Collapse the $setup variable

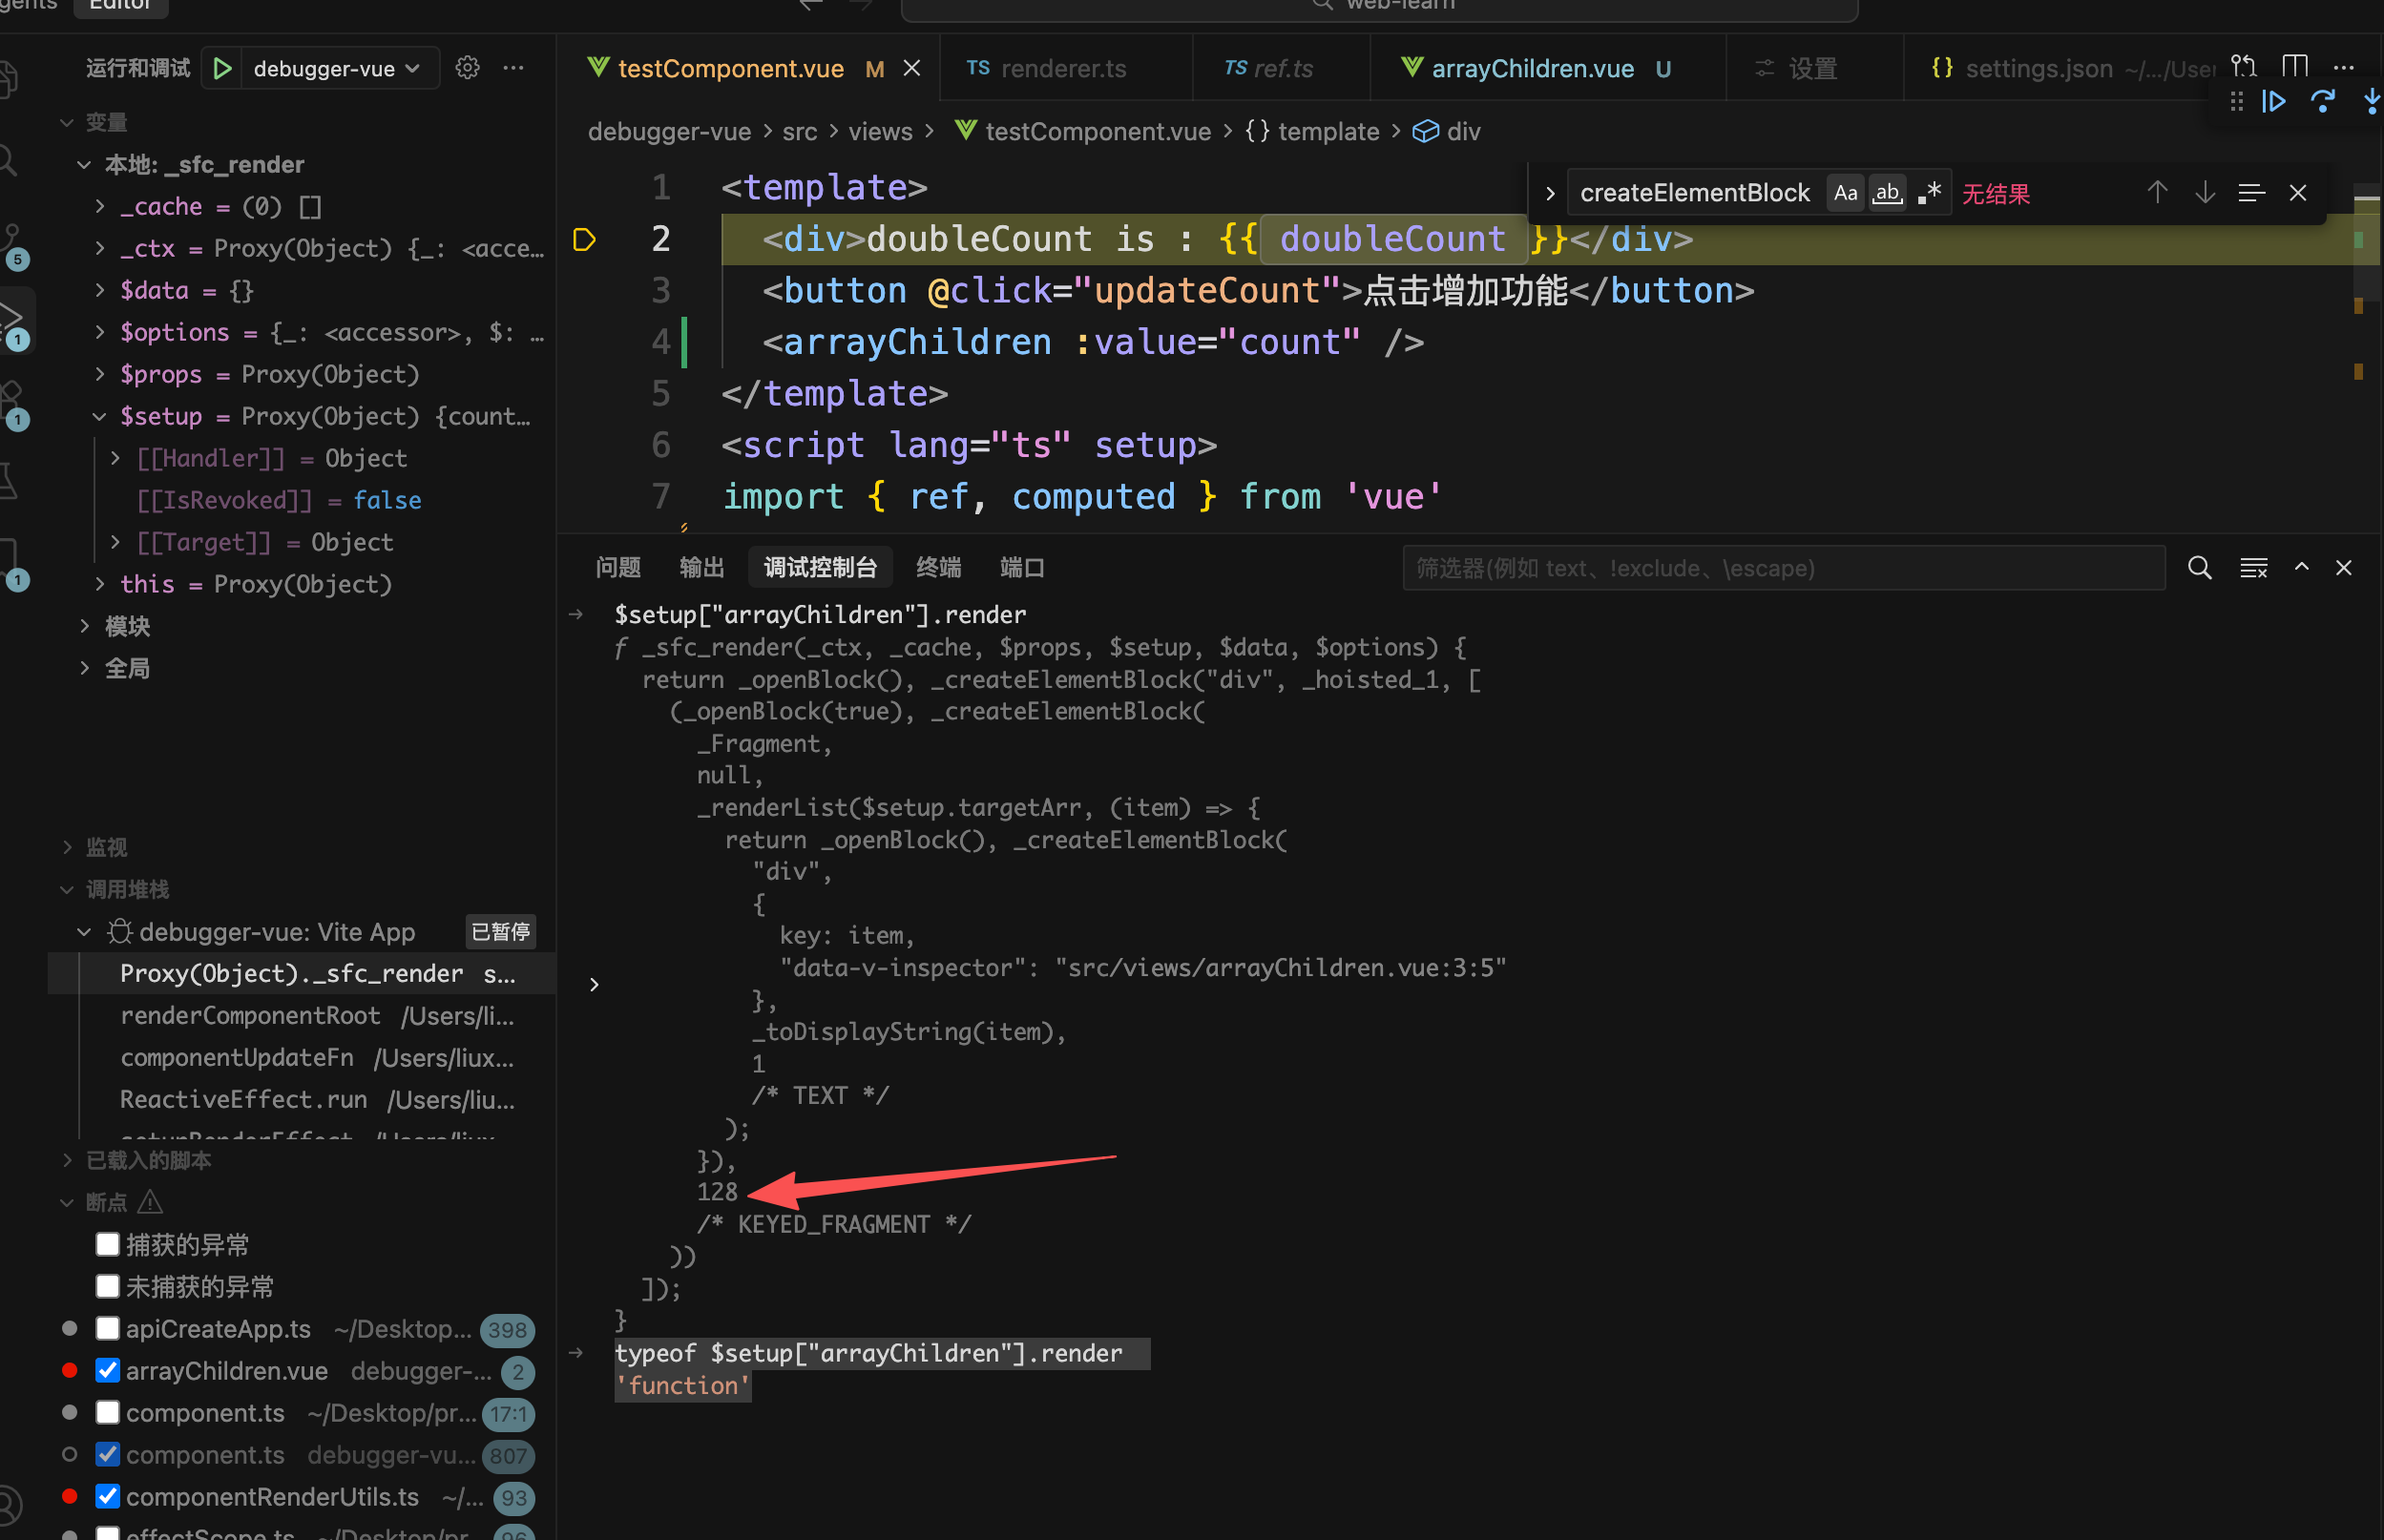pyautogui.click(x=100, y=416)
